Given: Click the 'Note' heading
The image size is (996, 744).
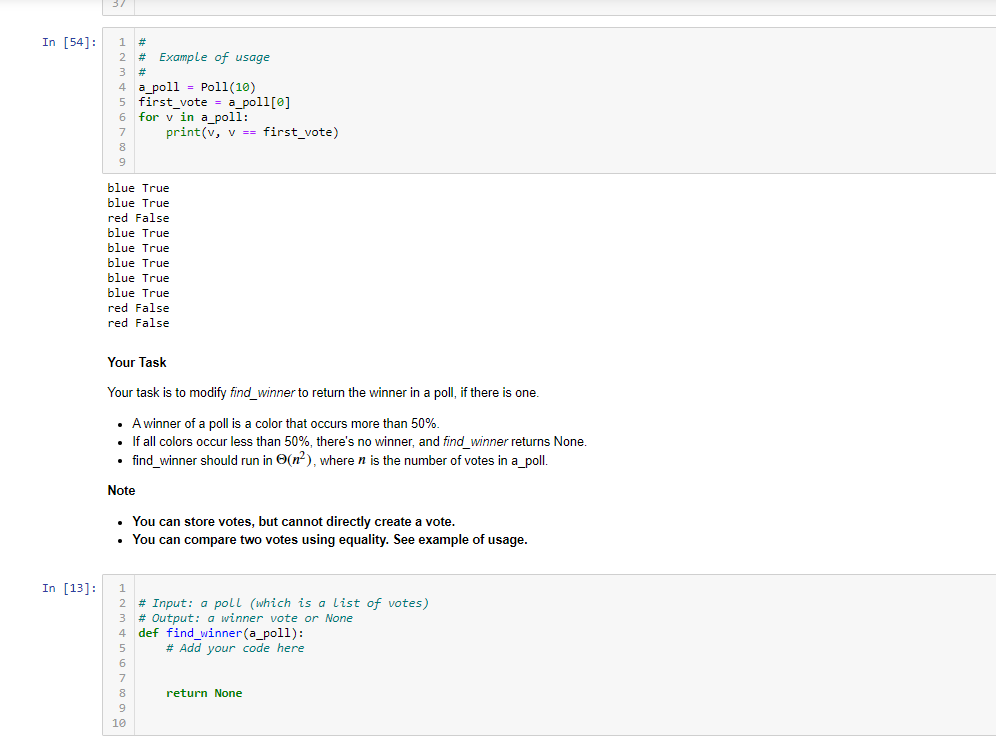Looking at the screenshot, I should (x=121, y=490).
